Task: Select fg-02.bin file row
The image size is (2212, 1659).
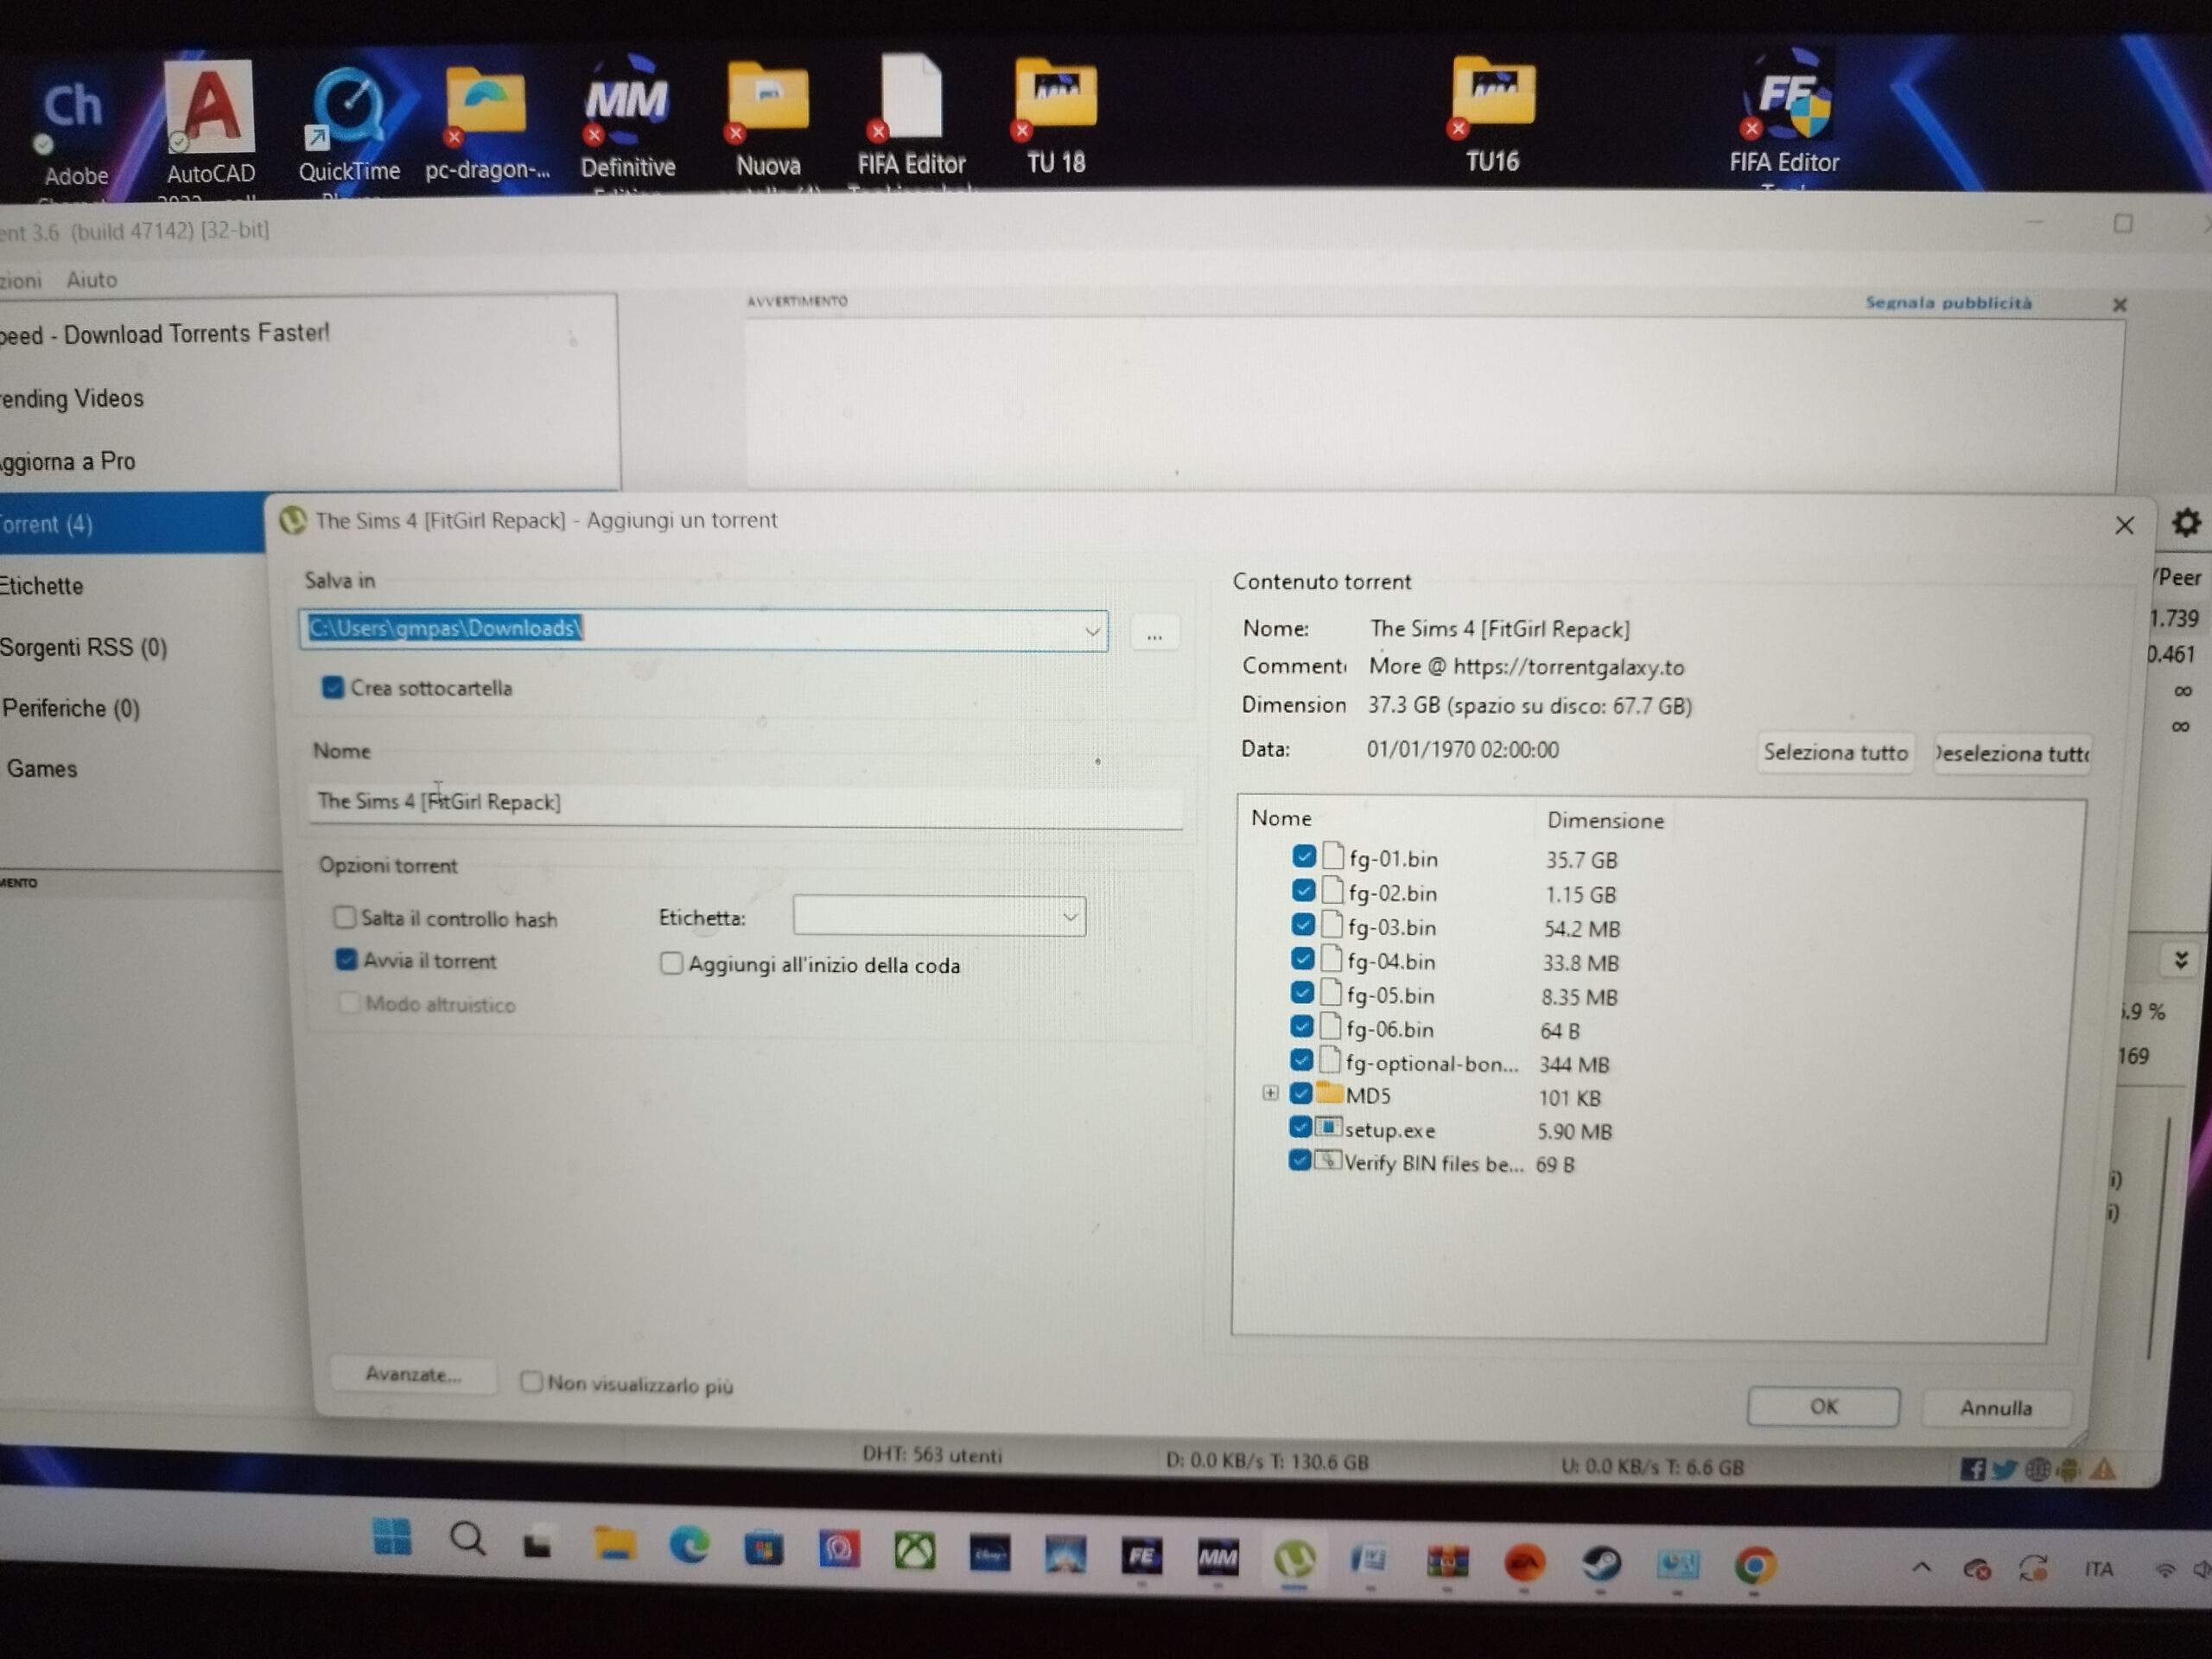Action: point(1456,893)
